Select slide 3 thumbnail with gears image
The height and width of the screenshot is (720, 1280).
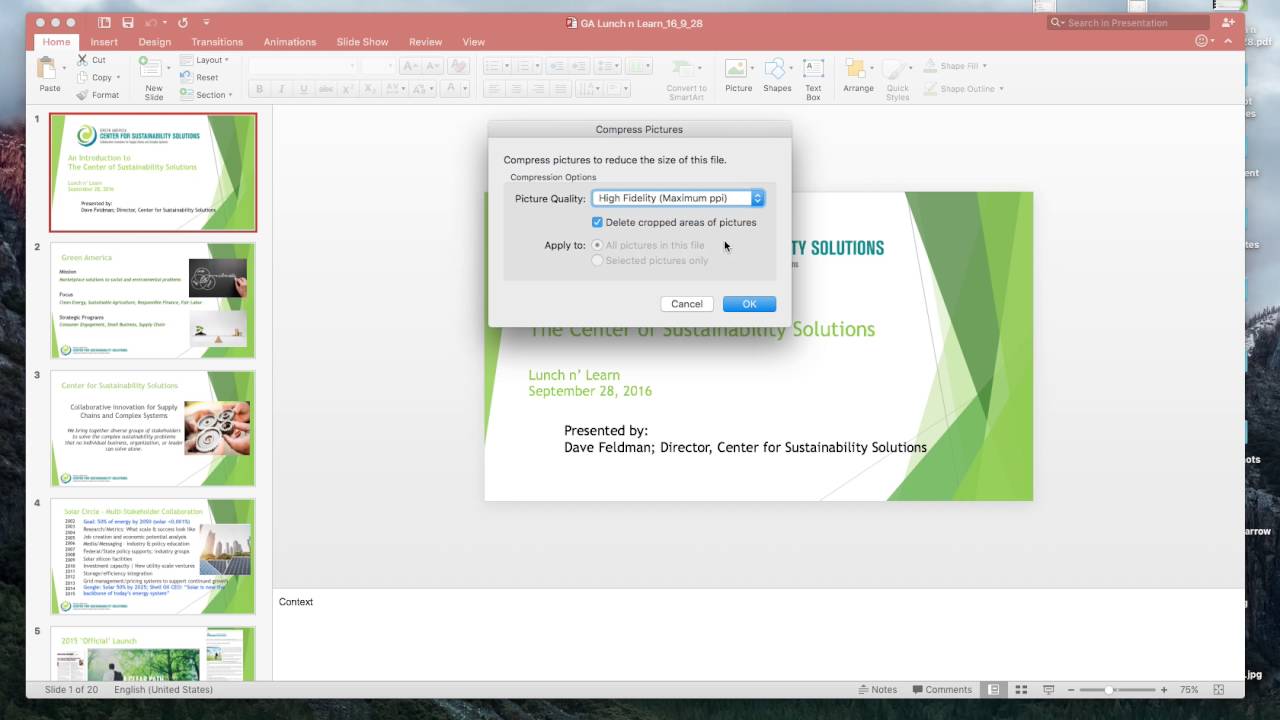153,428
